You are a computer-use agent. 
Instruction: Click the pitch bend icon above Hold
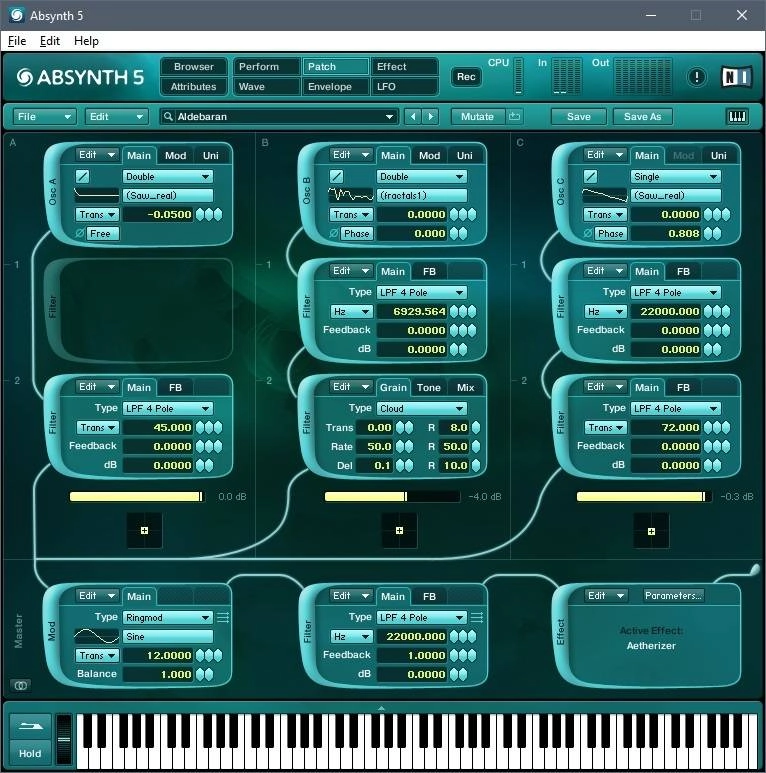[30, 726]
